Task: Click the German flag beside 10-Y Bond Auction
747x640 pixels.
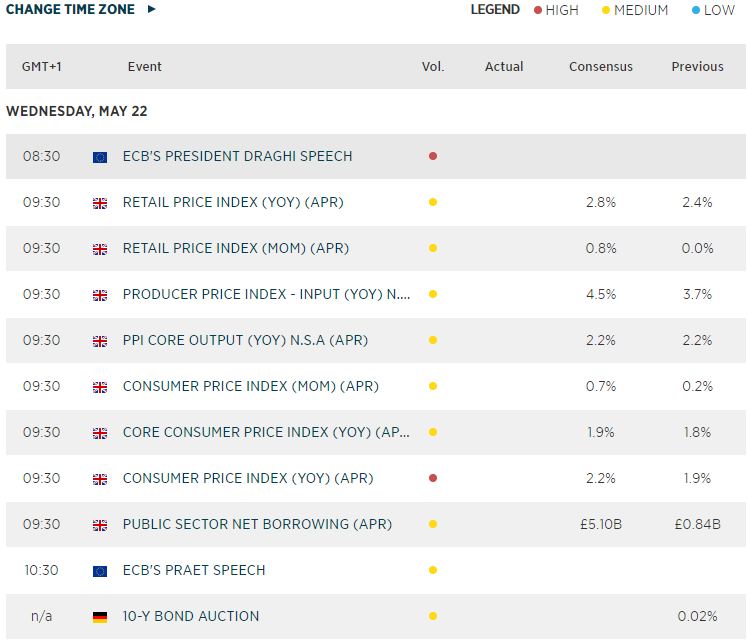Action: coord(100,617)
